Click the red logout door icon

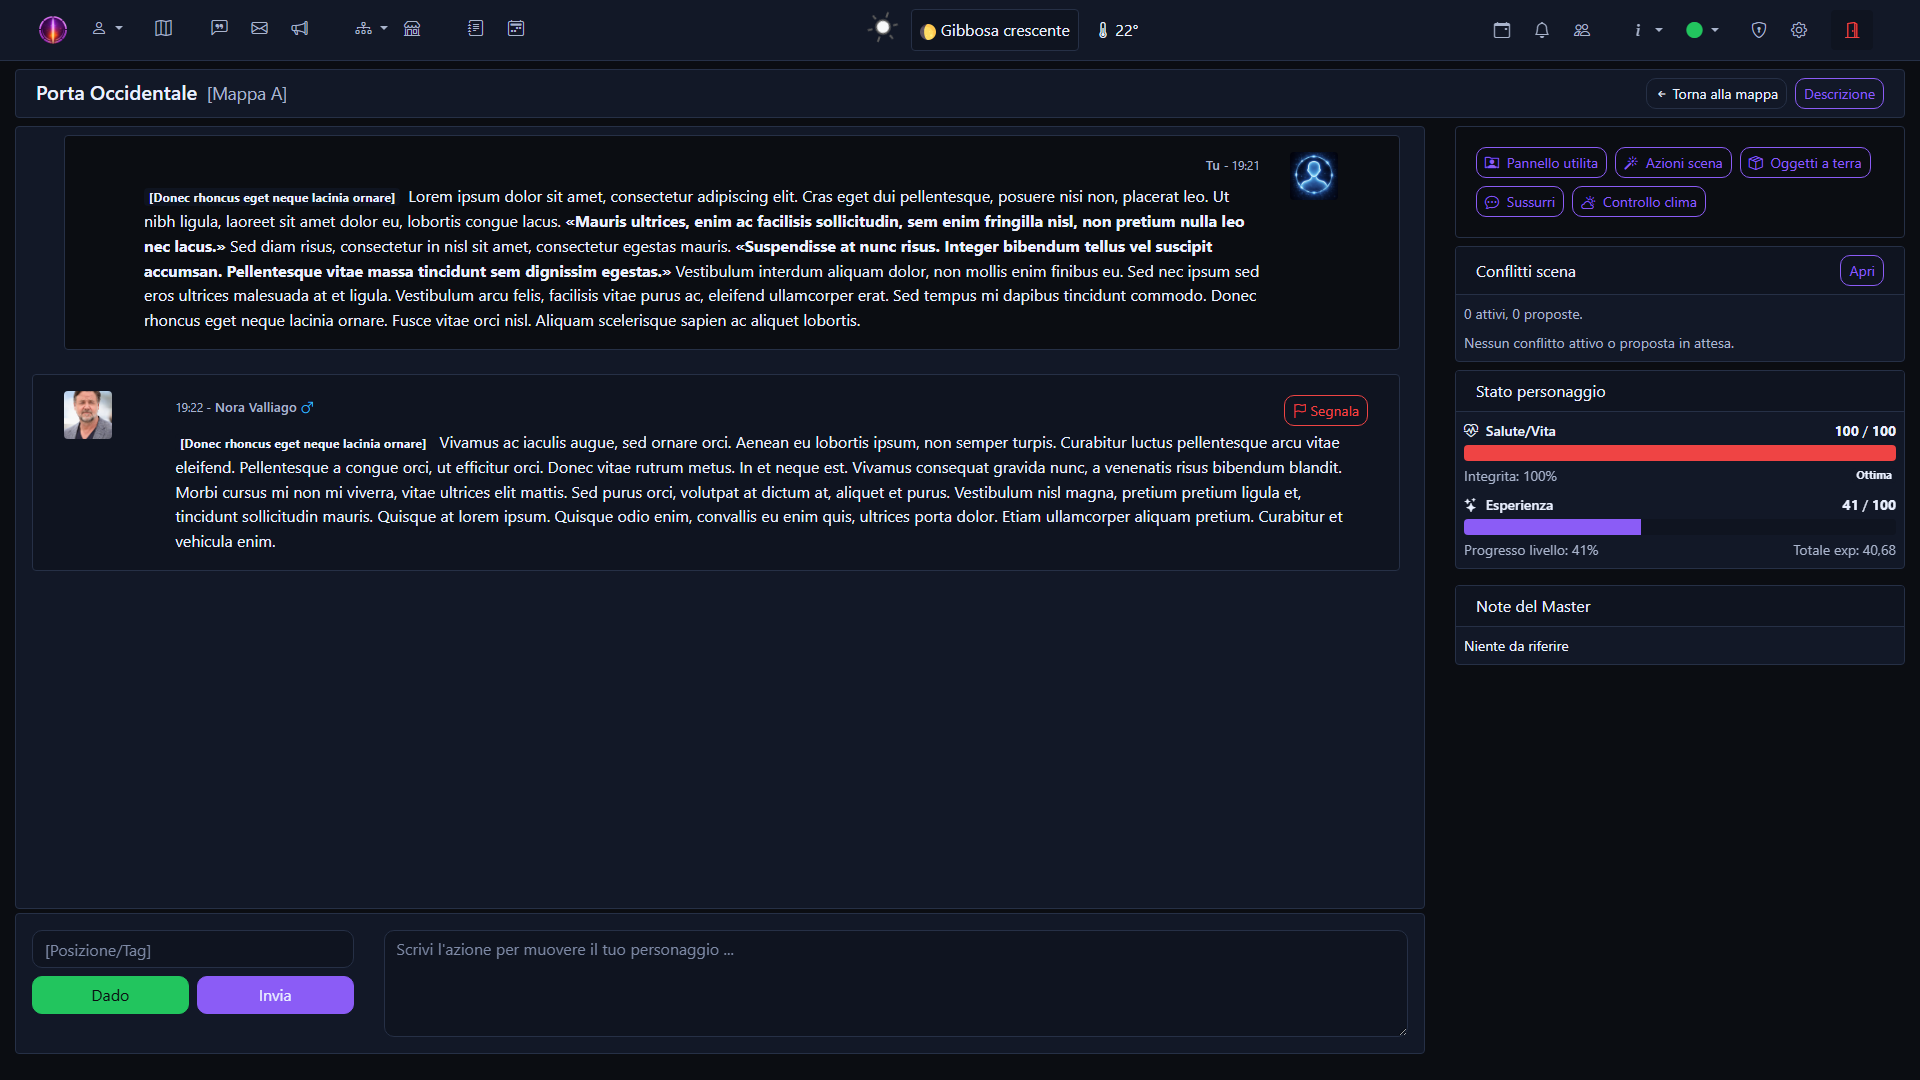1852,30
